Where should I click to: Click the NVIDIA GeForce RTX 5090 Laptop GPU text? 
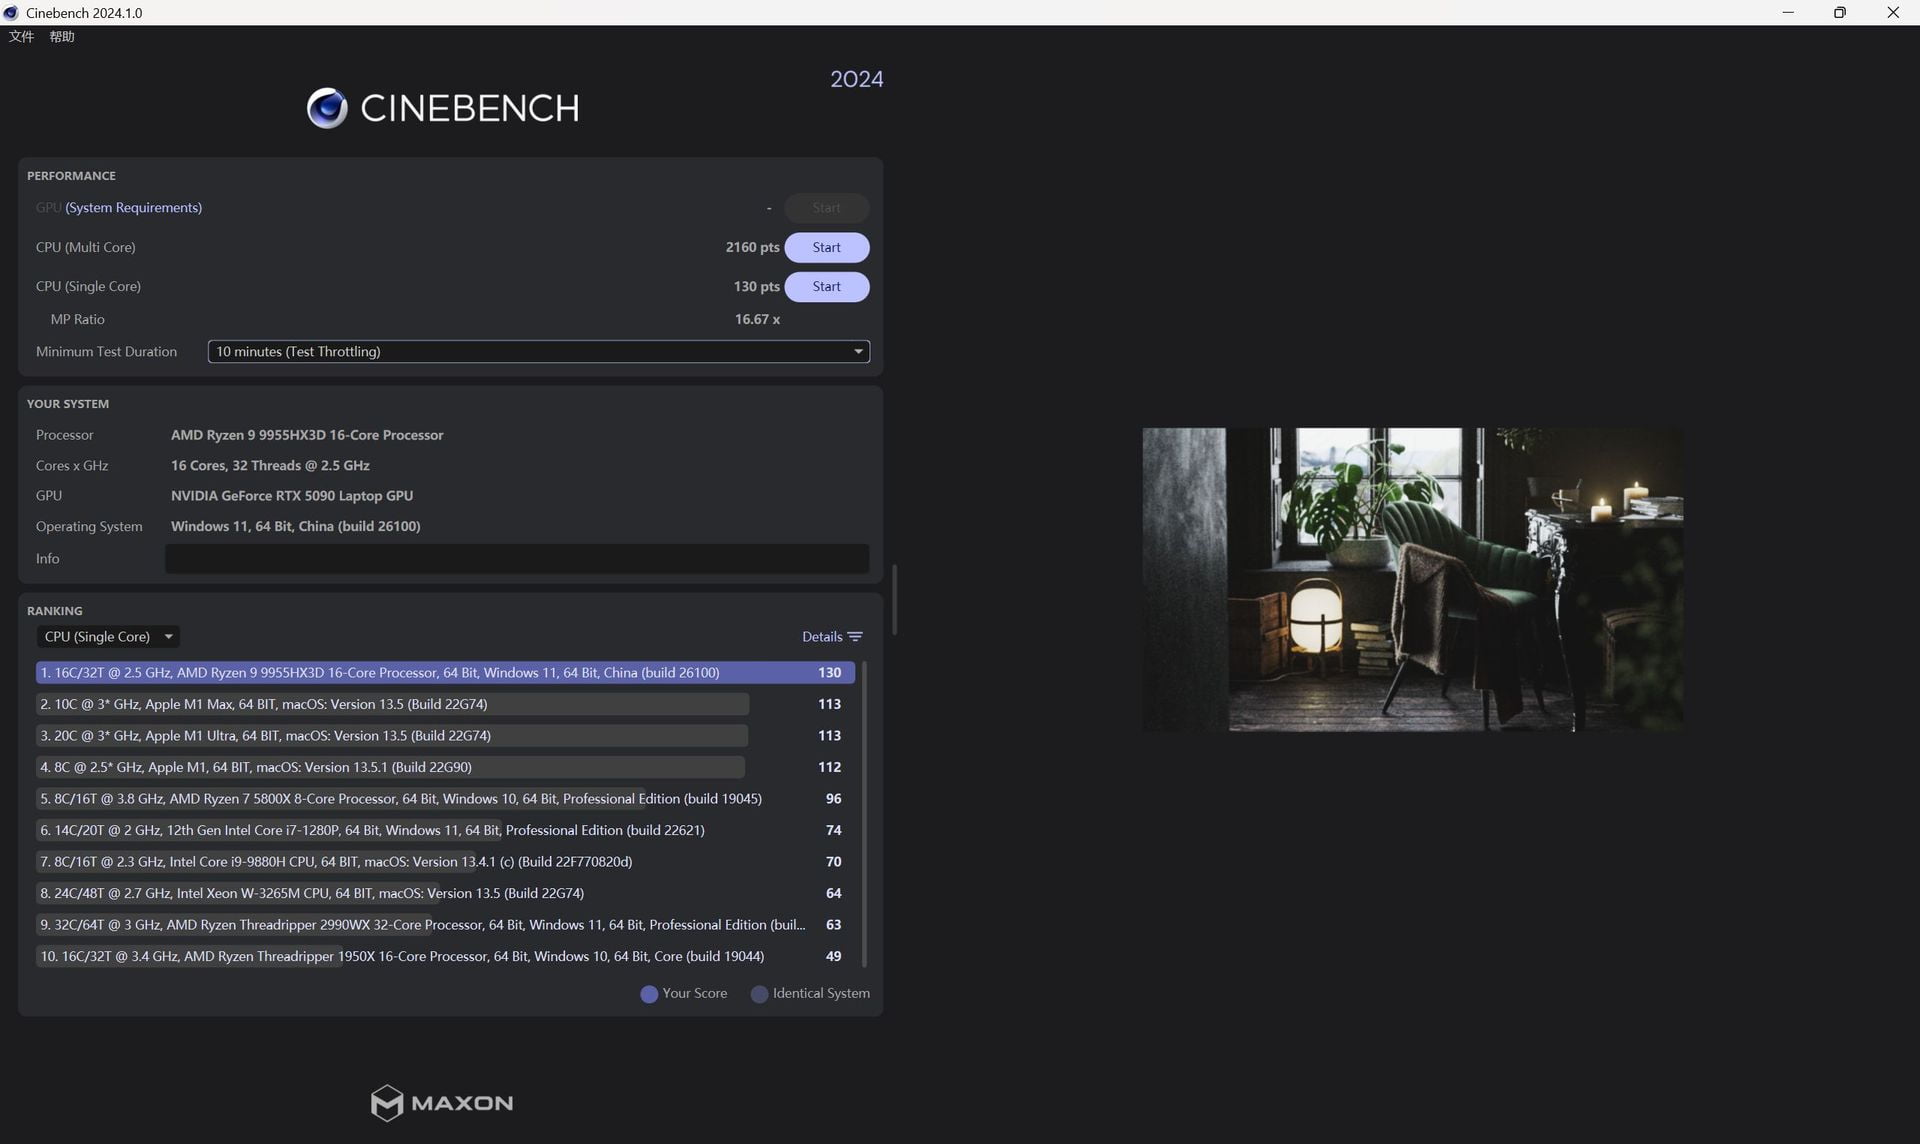292,496
